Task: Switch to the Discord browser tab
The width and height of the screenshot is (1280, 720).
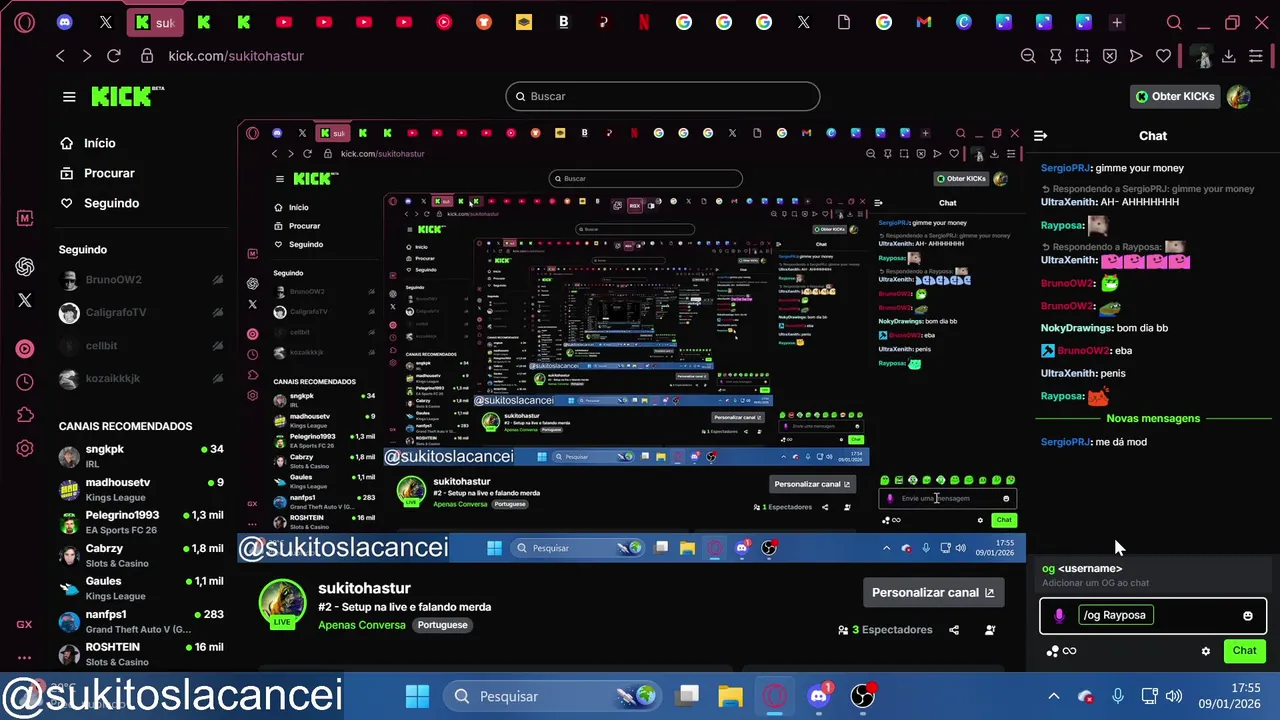Action: pyautogui.click(x=65, y=22)
